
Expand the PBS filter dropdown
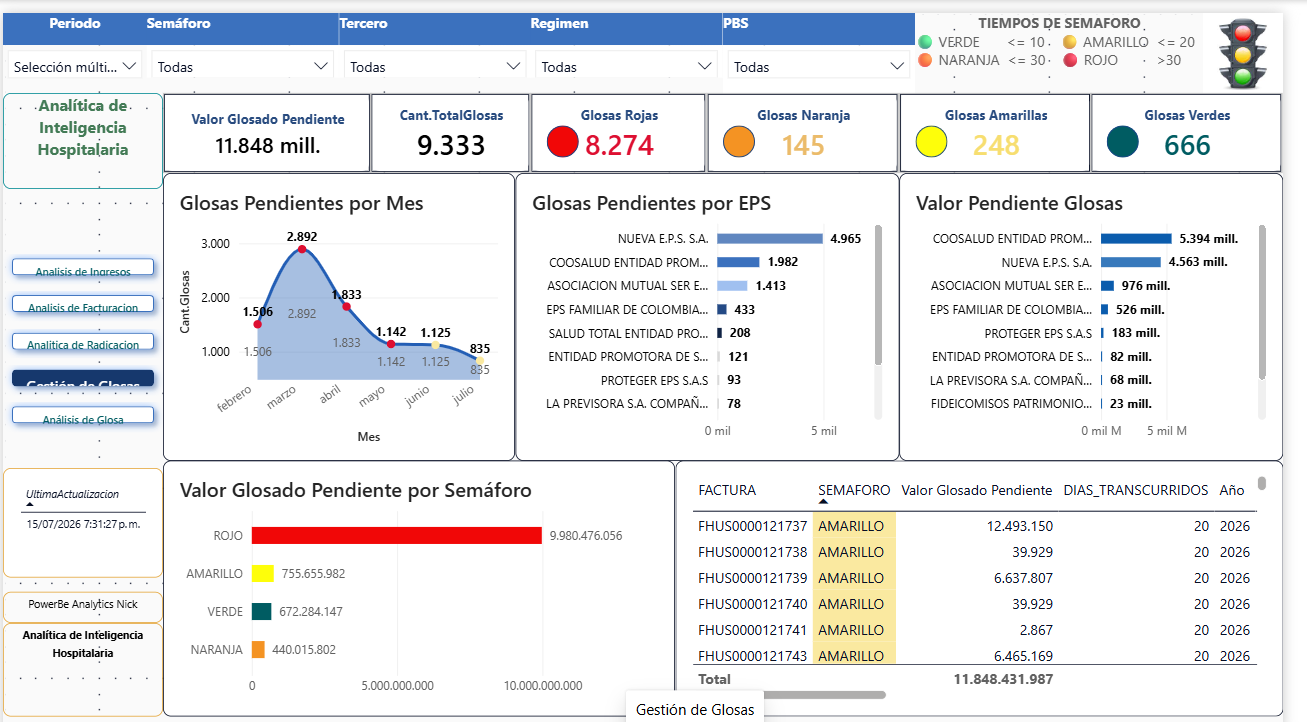(x=819, y=67)
